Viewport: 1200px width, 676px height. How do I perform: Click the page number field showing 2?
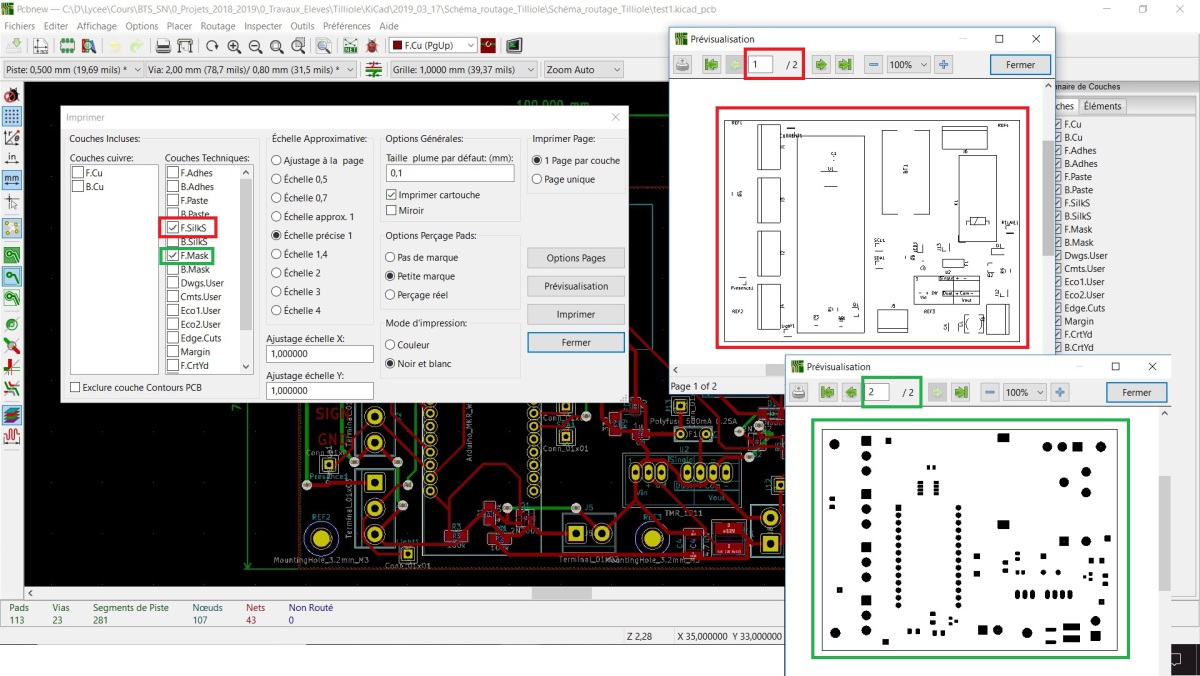coord(880,392)
